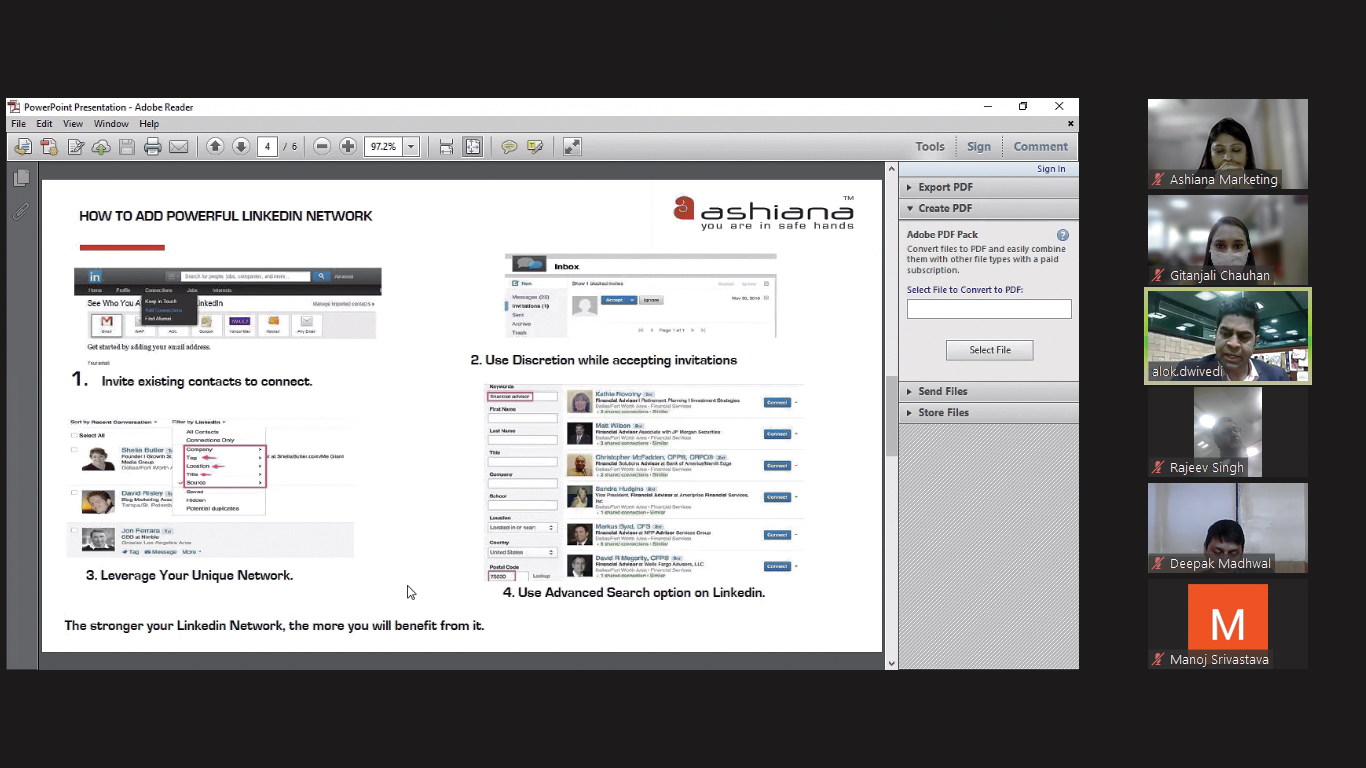
Task: Switch to the Sign pane
Action: 979,147
